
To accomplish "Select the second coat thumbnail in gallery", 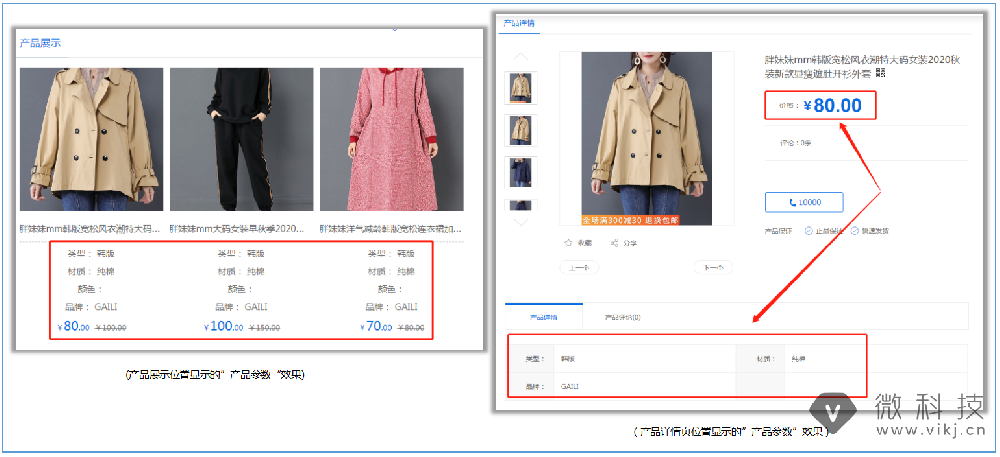I will click(522, 130).
